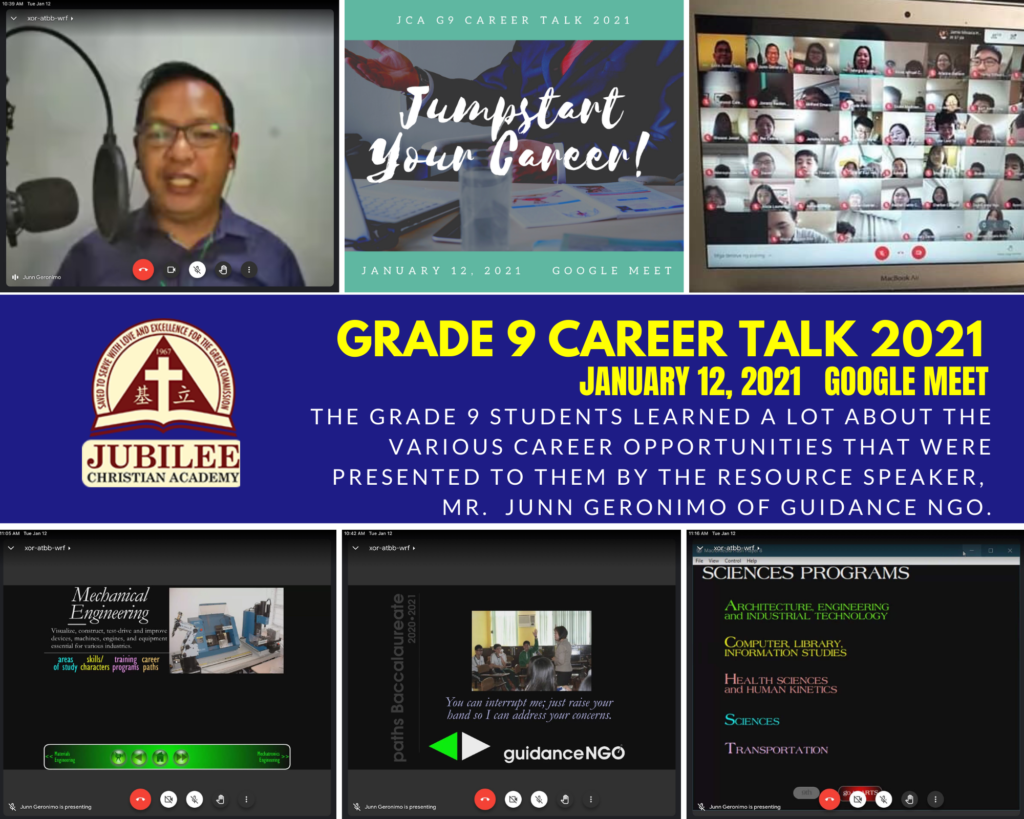Click green fast-forward slide navigation button
Screen dimensions: 1024x819
(x=181, y=758)
